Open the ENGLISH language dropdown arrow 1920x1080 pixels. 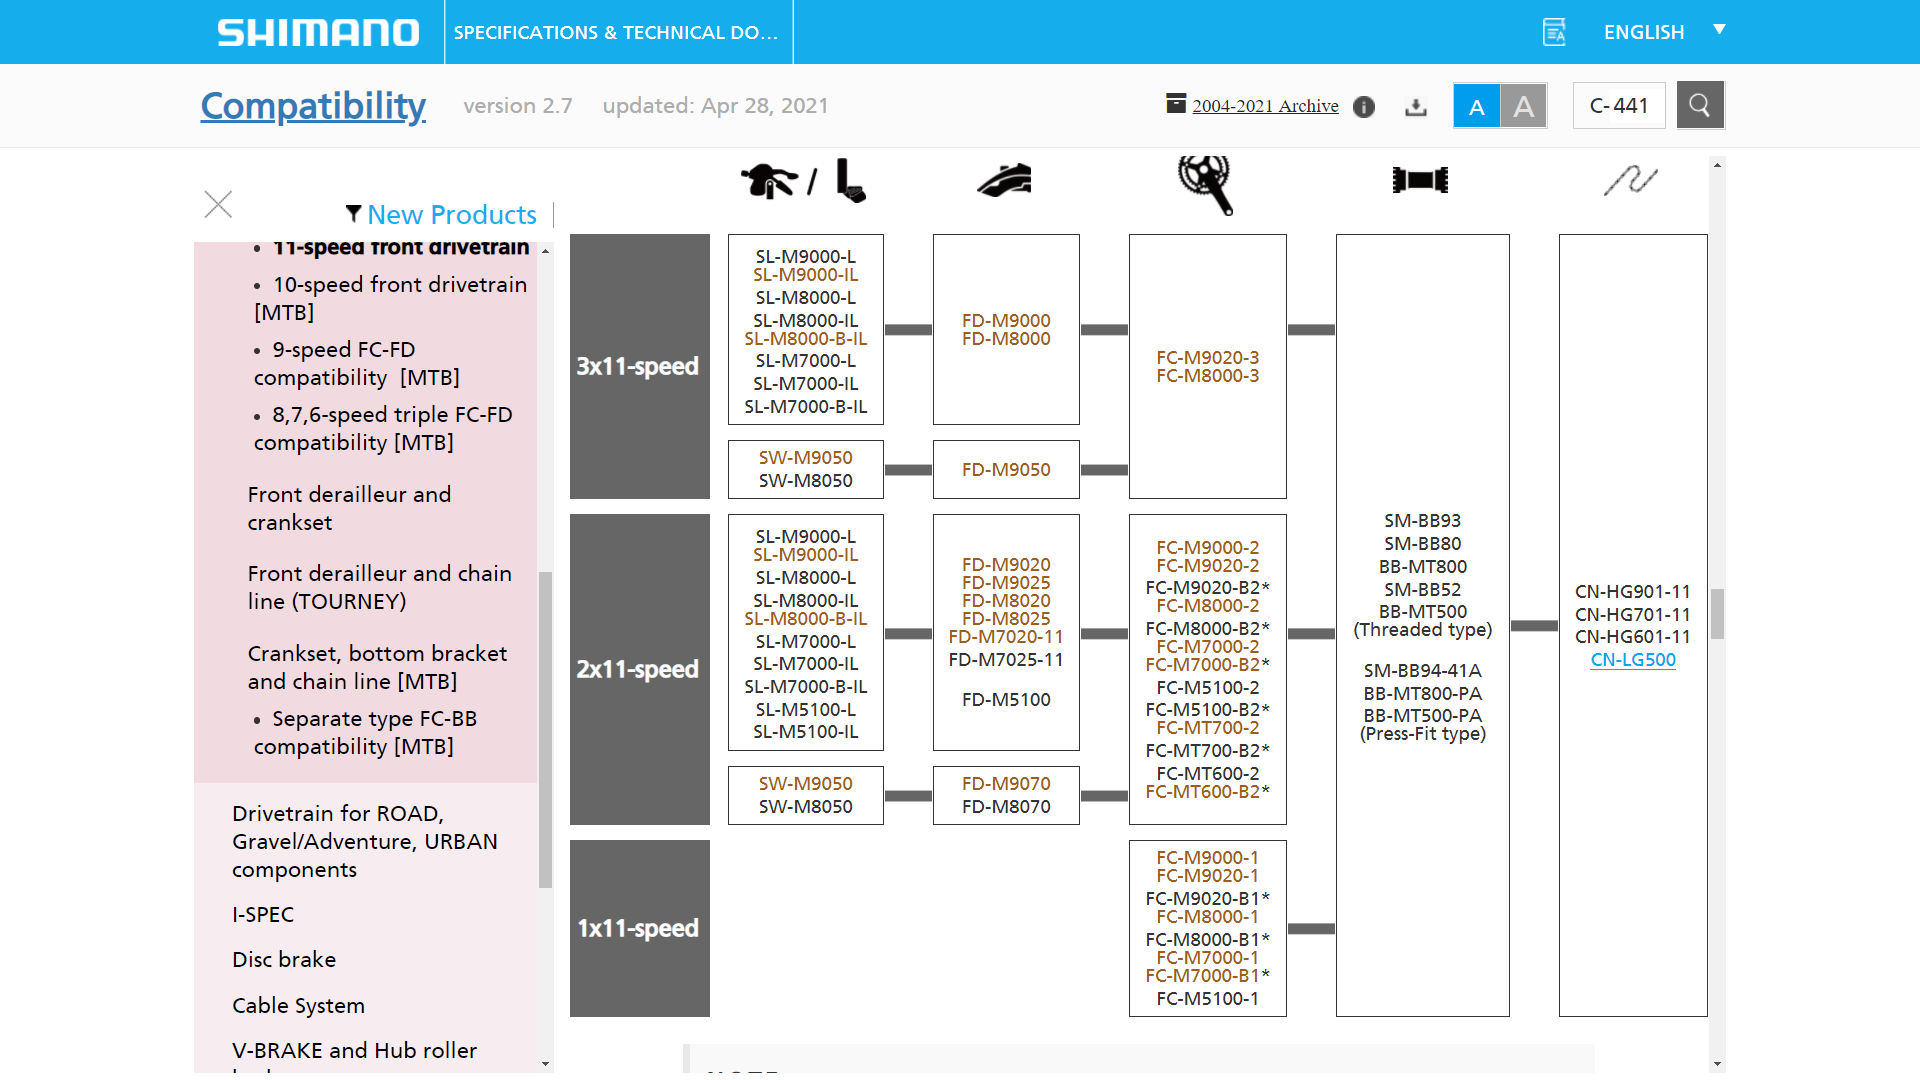(x=1719, y=30)
